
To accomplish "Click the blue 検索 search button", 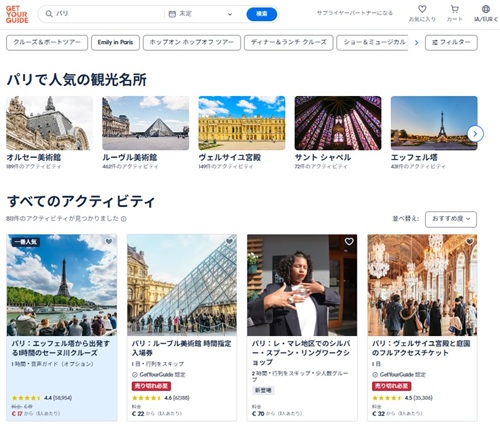I will [x=262, y=14].
